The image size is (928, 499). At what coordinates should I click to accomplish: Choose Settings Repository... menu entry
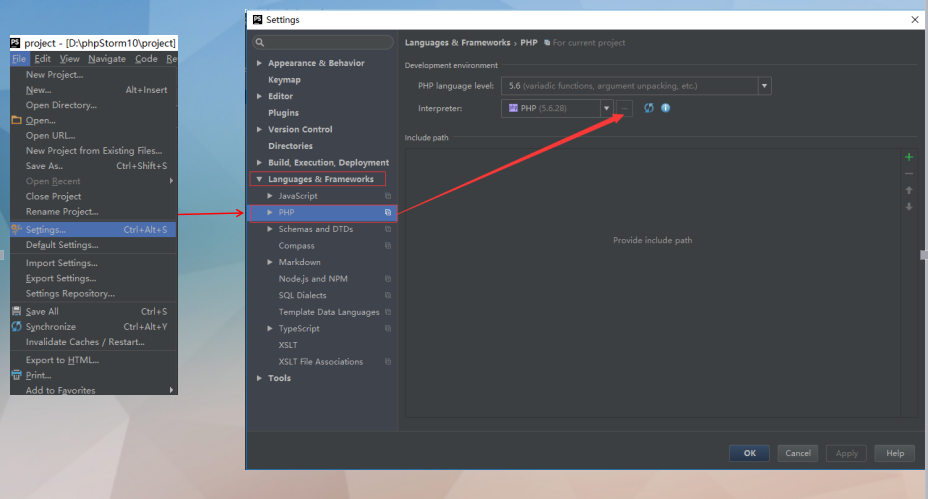[x=94, y=294]
